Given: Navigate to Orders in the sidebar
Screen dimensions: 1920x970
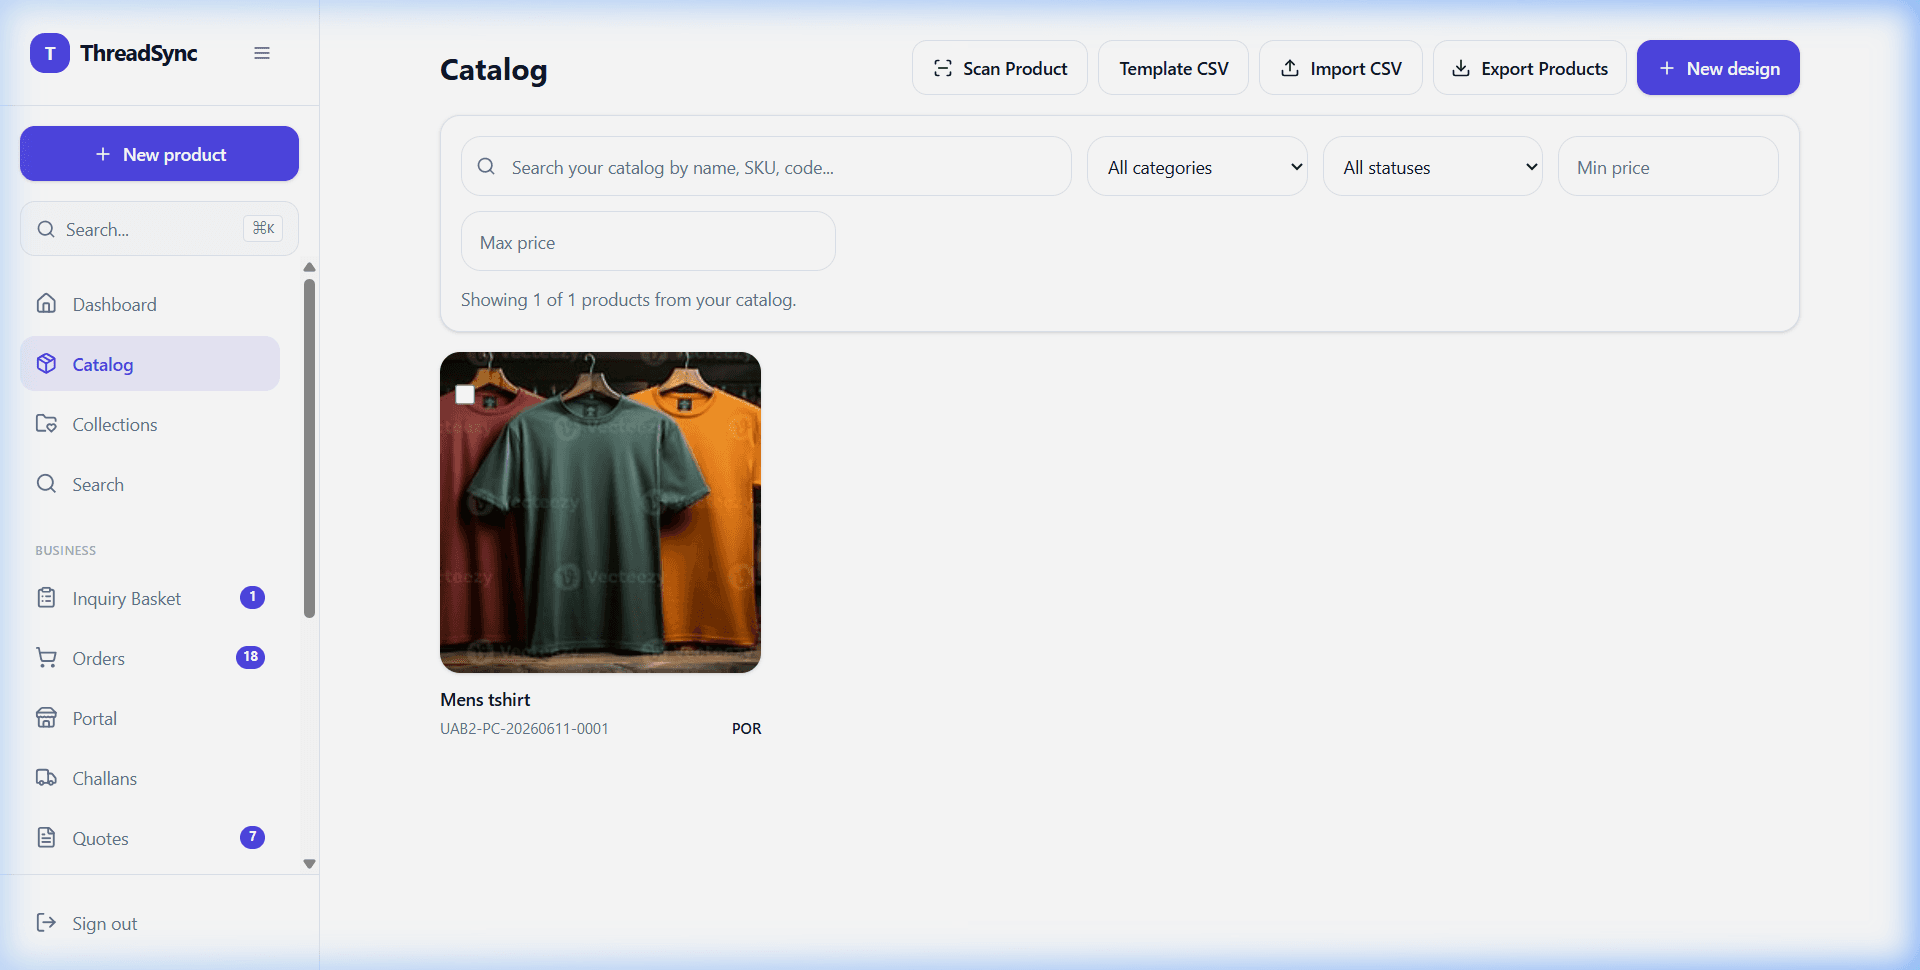Looking at the screenshot, I should [x=150, y=658].
